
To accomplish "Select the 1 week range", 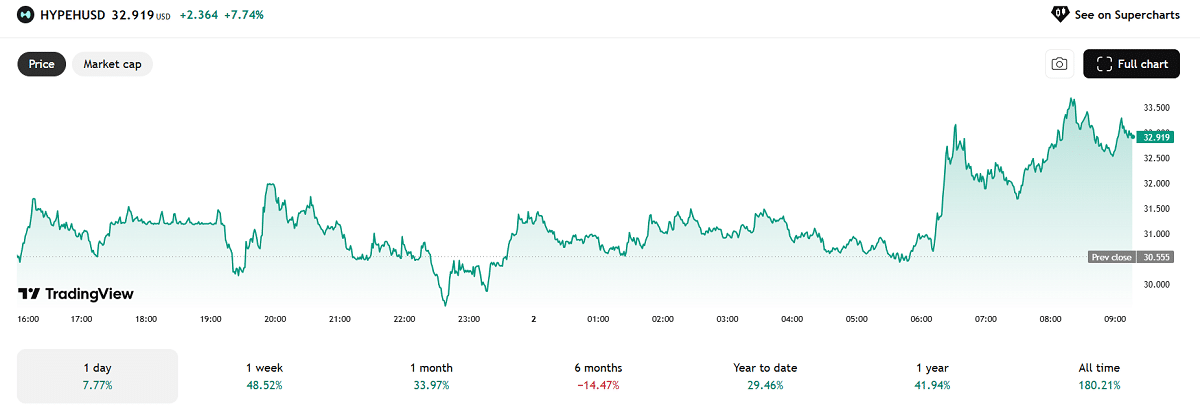I will coord(264,376).
